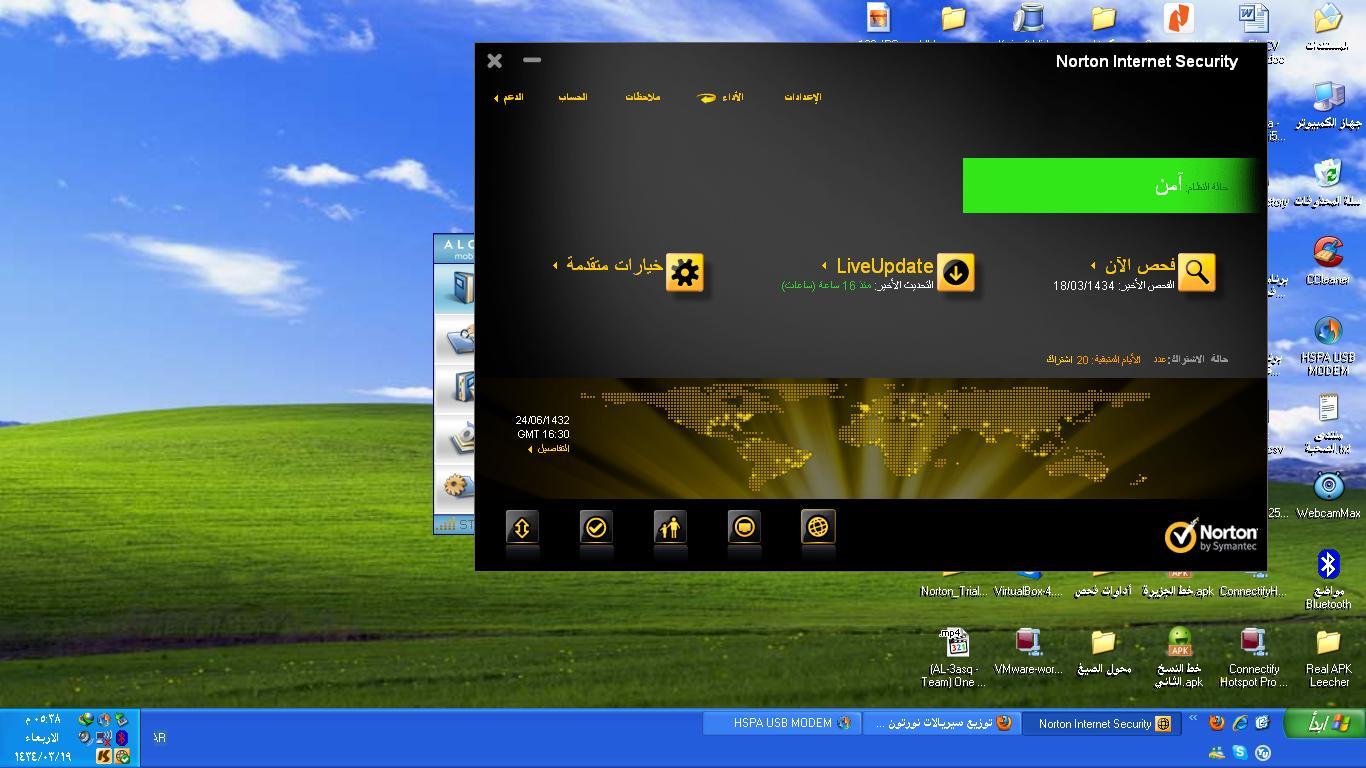Open the family parental control icon

pos(670,527)
